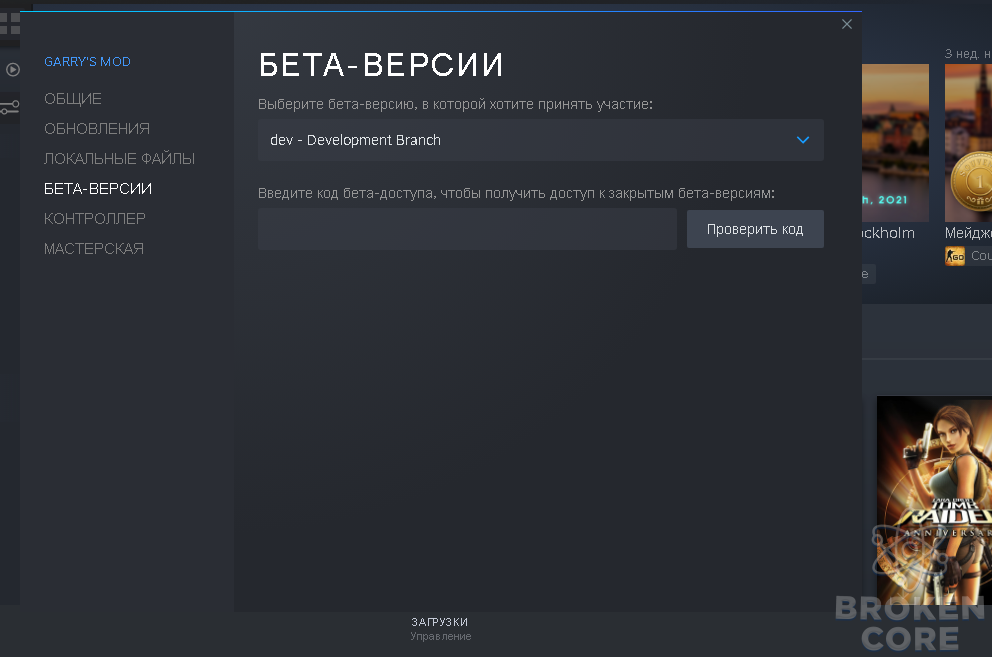Click the play circle icon in library sidebar
This screenshot has height=657, width=992.
[x=12, y=70]
